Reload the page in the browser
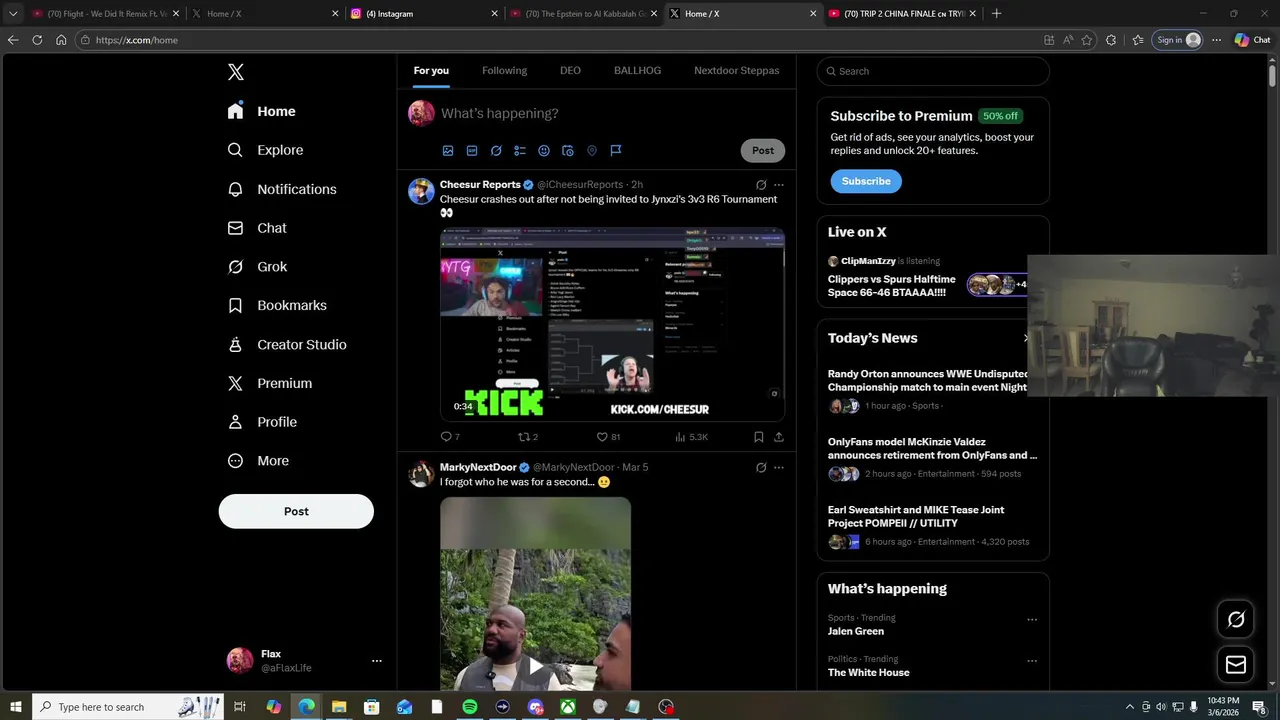 [x=37, y=40]
